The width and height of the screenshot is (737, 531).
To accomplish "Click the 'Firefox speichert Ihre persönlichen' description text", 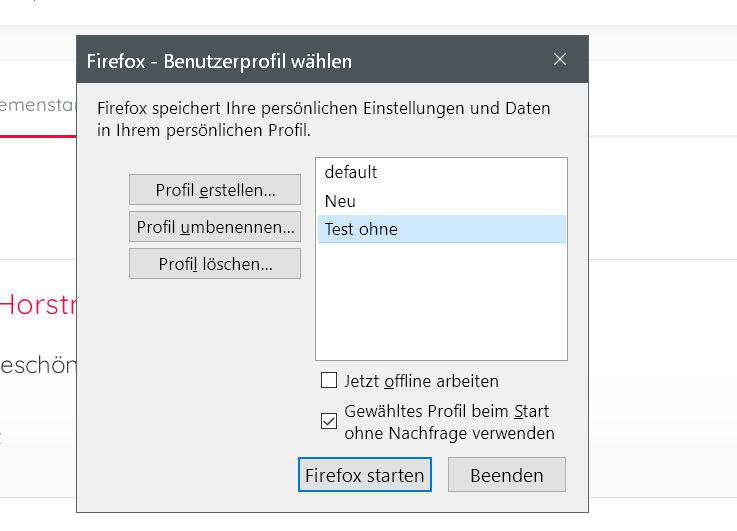I will 323,108.
